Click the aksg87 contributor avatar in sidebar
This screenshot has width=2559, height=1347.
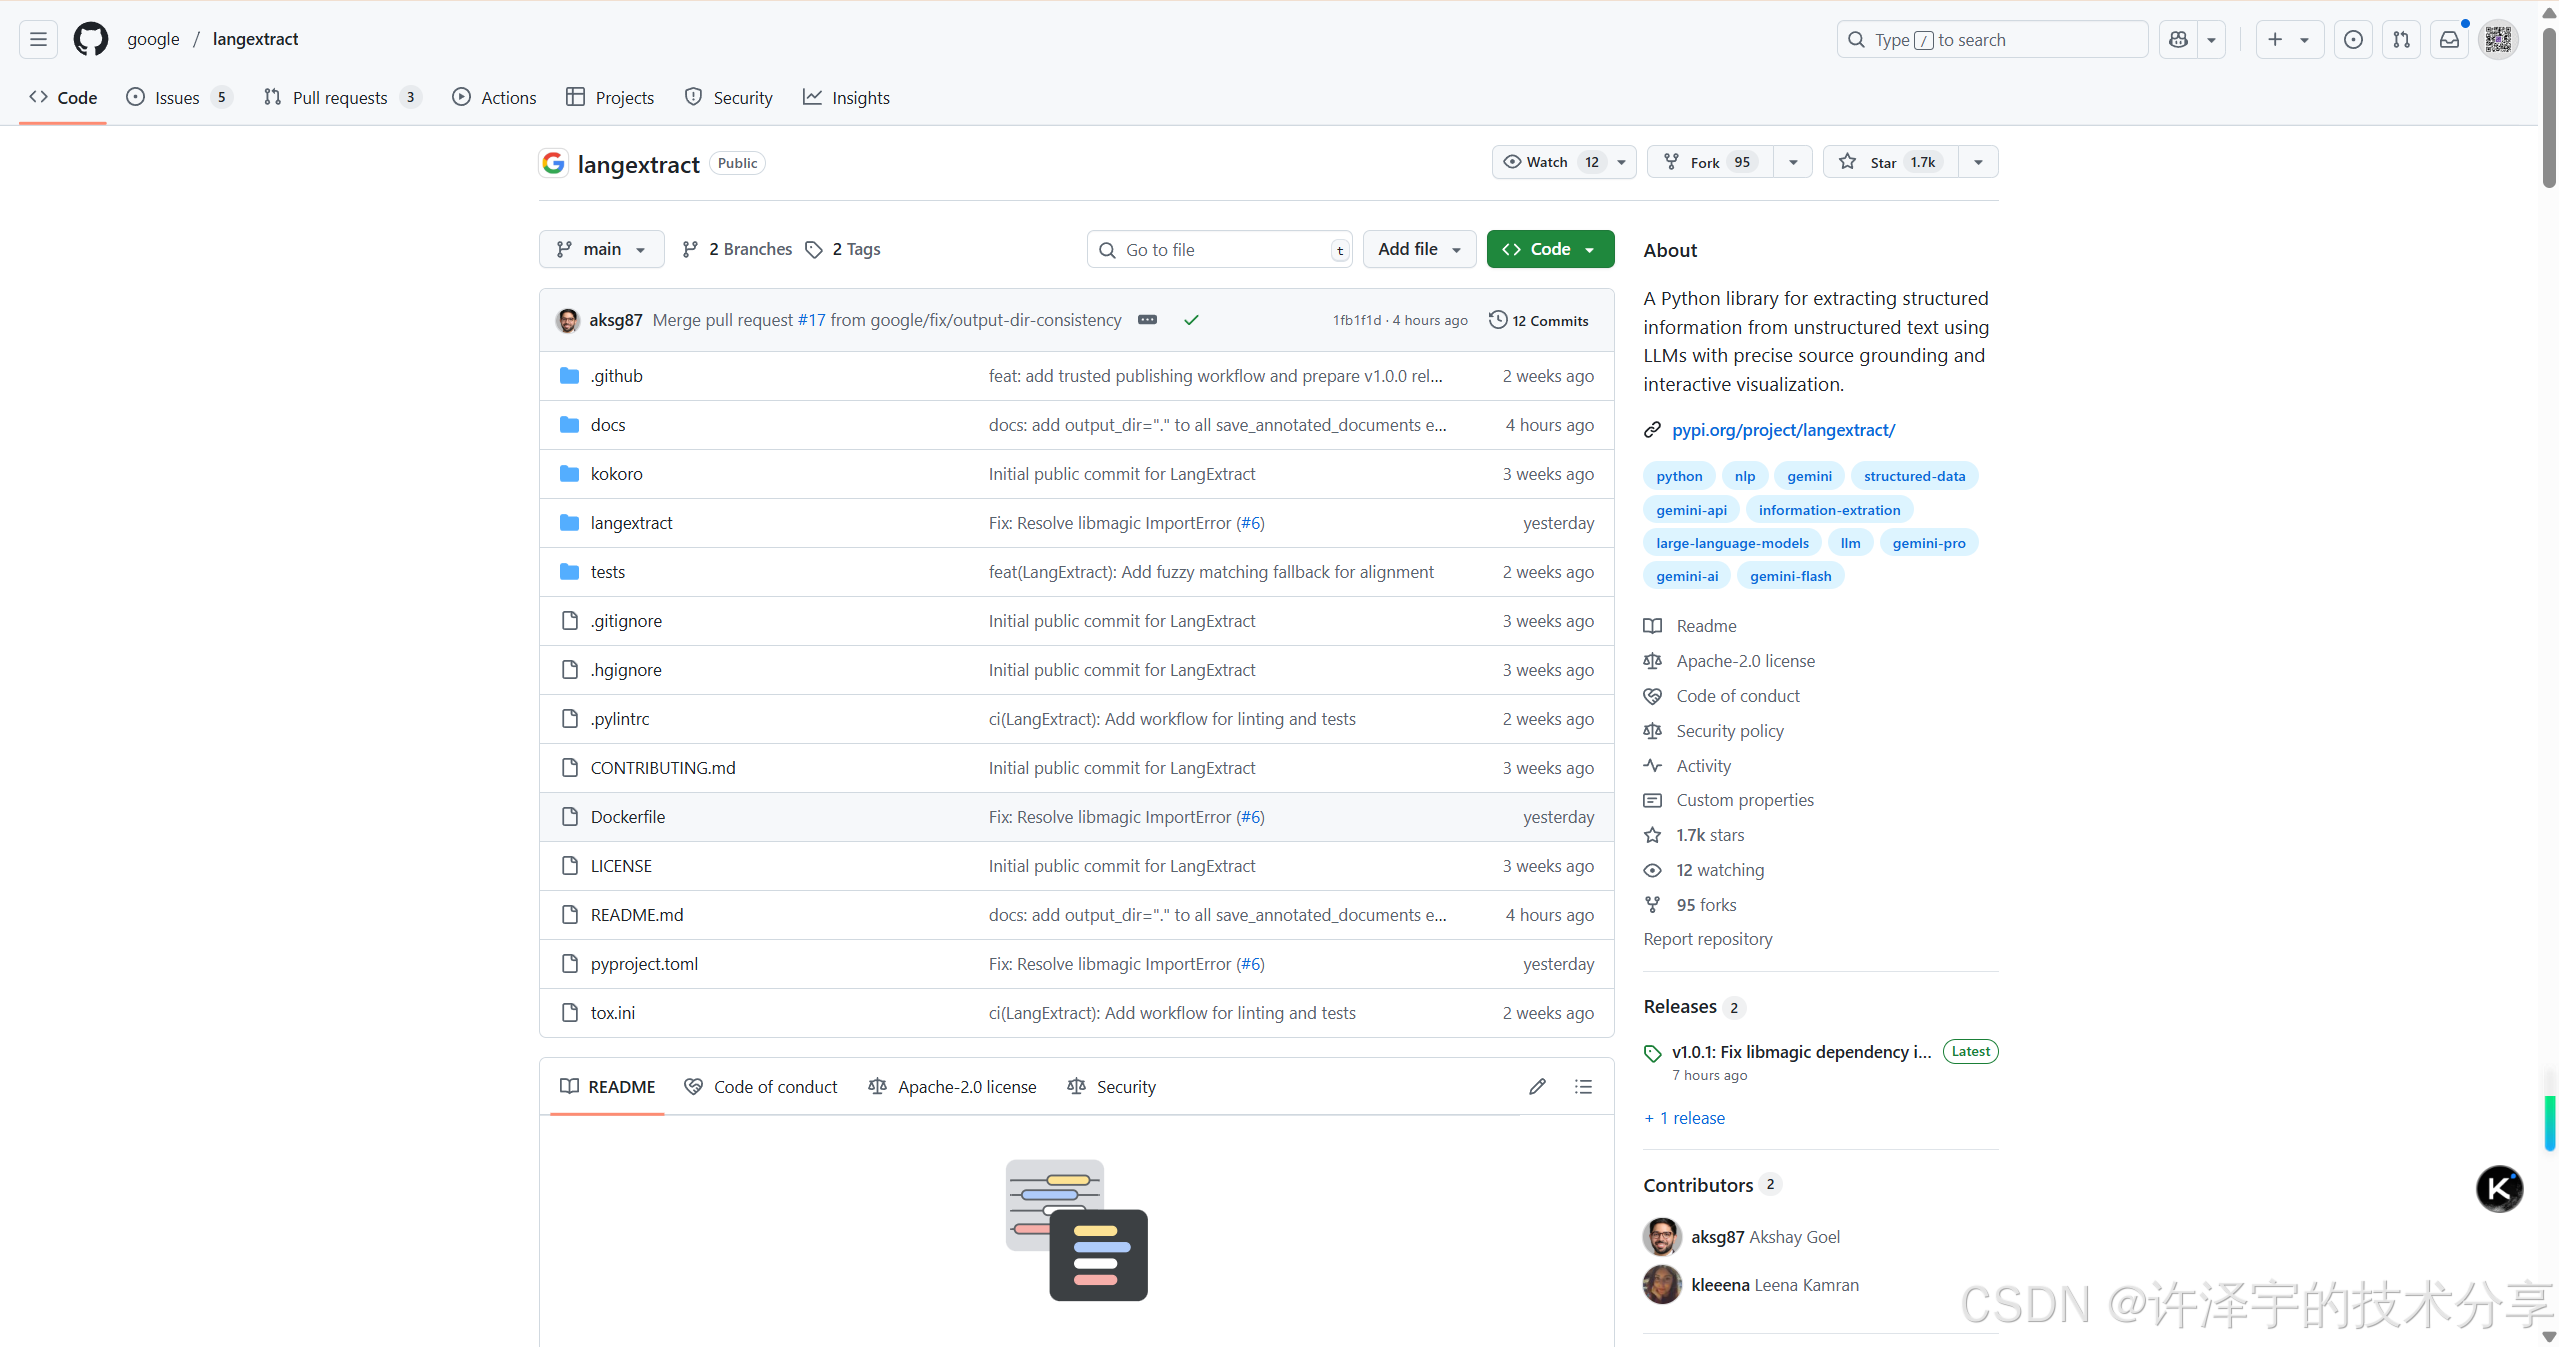pyautogui.click(x=1662, y=1237)
